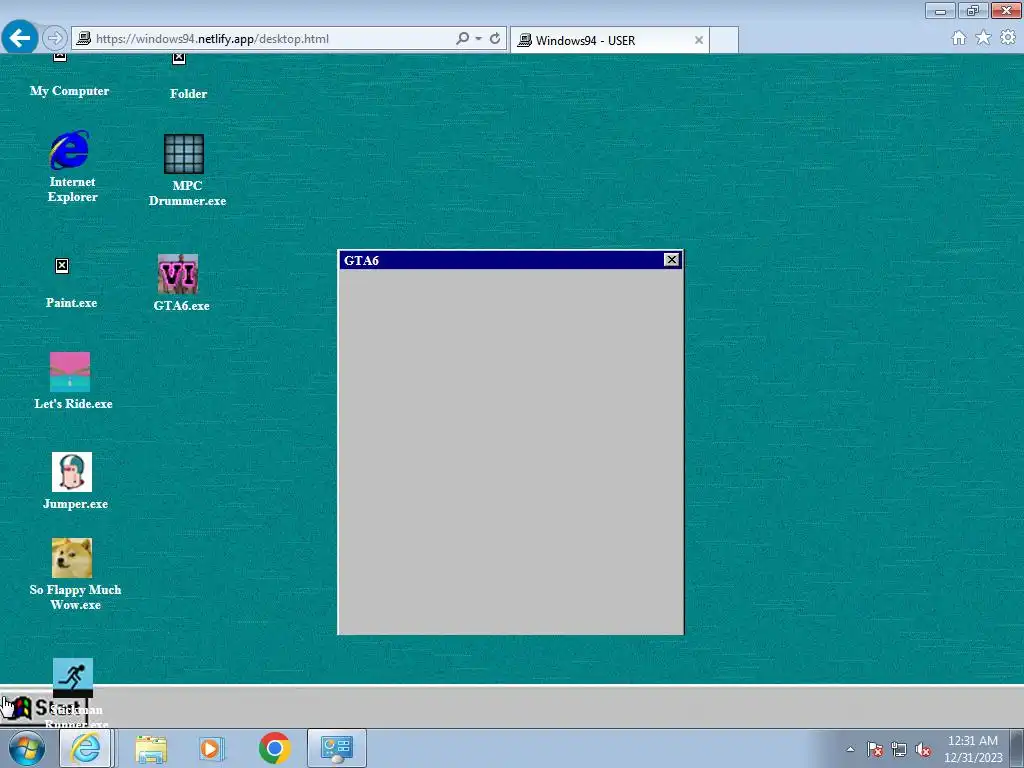Image resolution: width=1024 pixels, height=768 pixels.
Task: Go back with the browser back arrow
Action: coord(20,38)
